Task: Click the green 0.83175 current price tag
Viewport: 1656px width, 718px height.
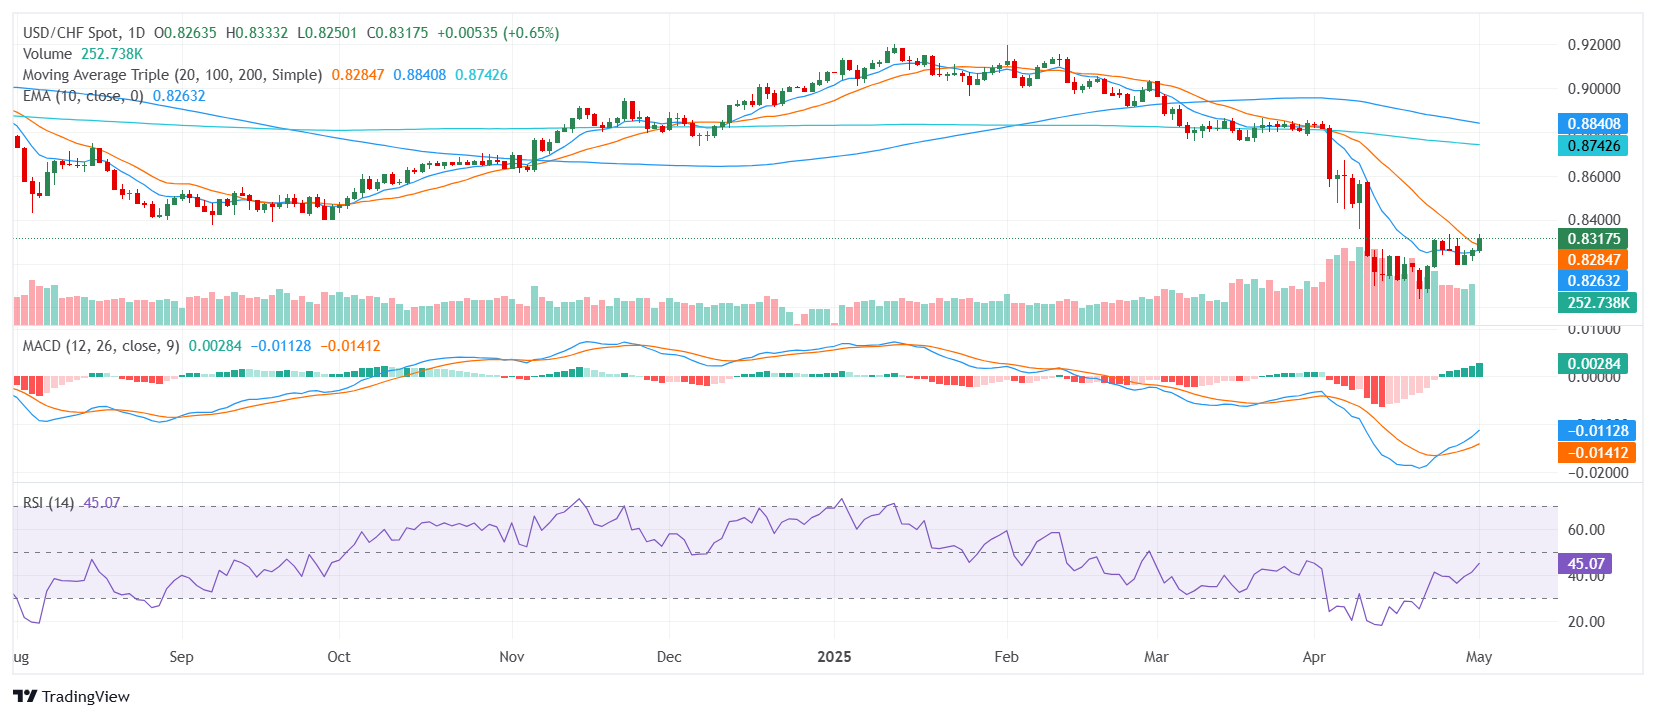Action: point(1593,239)
